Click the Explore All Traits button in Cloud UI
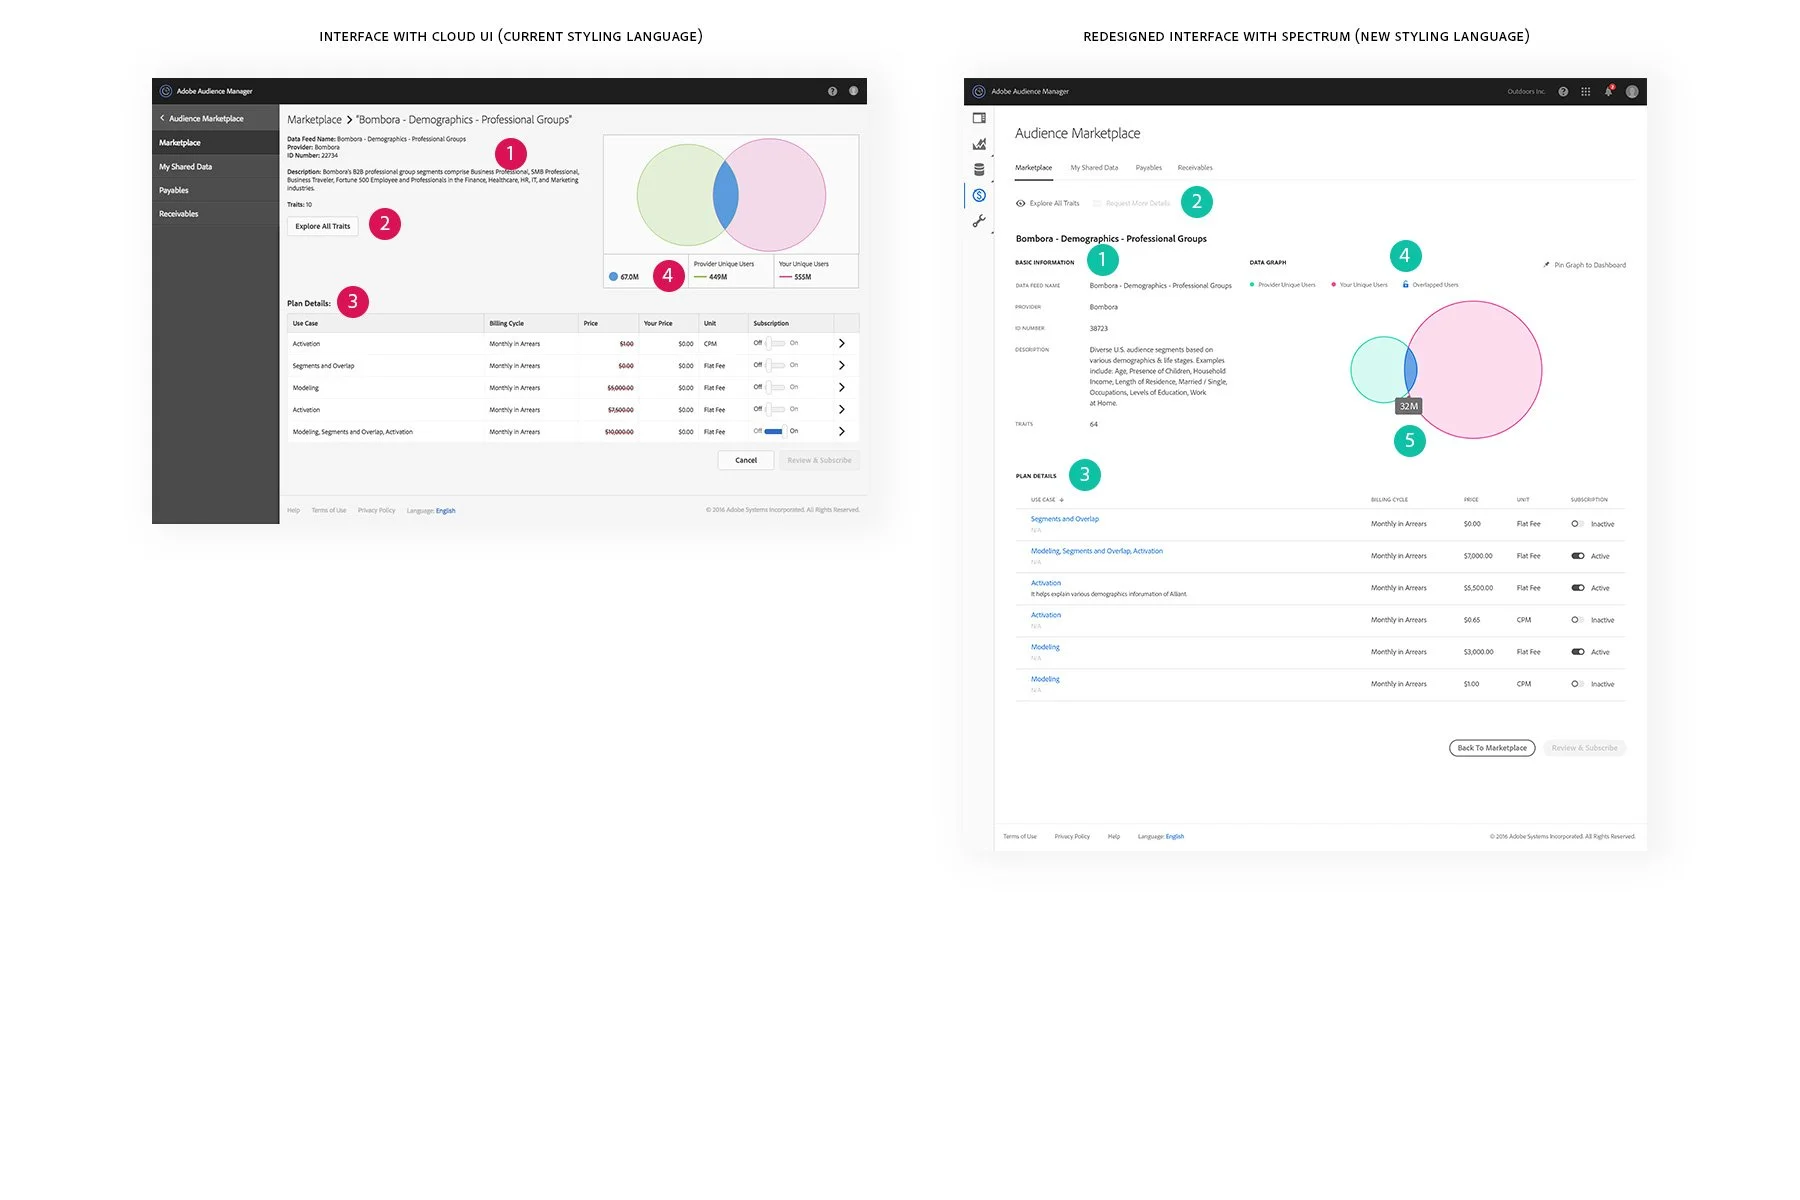Screen dimensions: 1800x1200 (x=323, y=226)
